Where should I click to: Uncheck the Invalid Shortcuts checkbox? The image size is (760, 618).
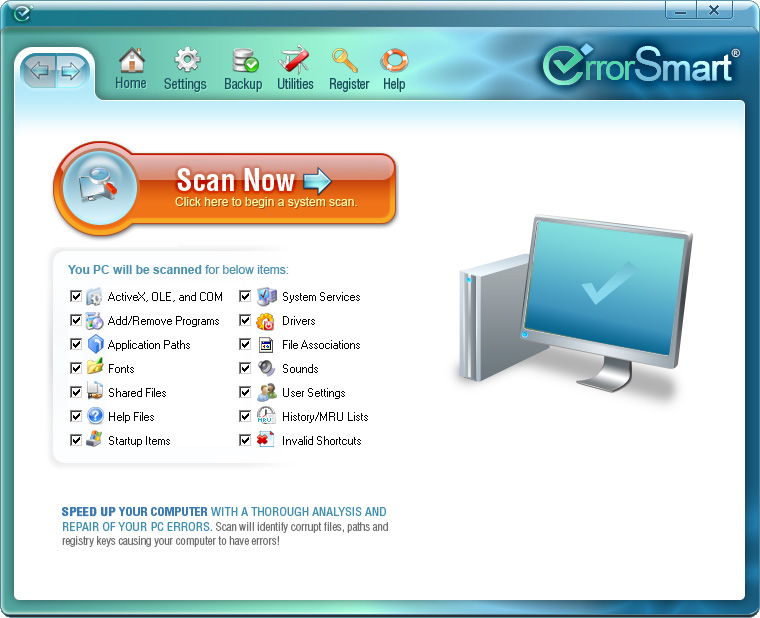[245, 440]
